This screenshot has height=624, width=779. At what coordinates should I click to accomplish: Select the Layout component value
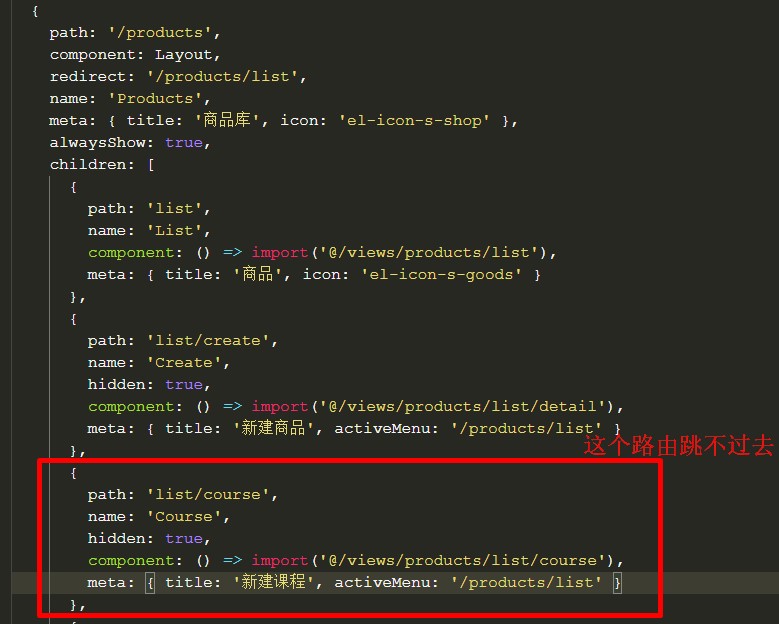184,55
